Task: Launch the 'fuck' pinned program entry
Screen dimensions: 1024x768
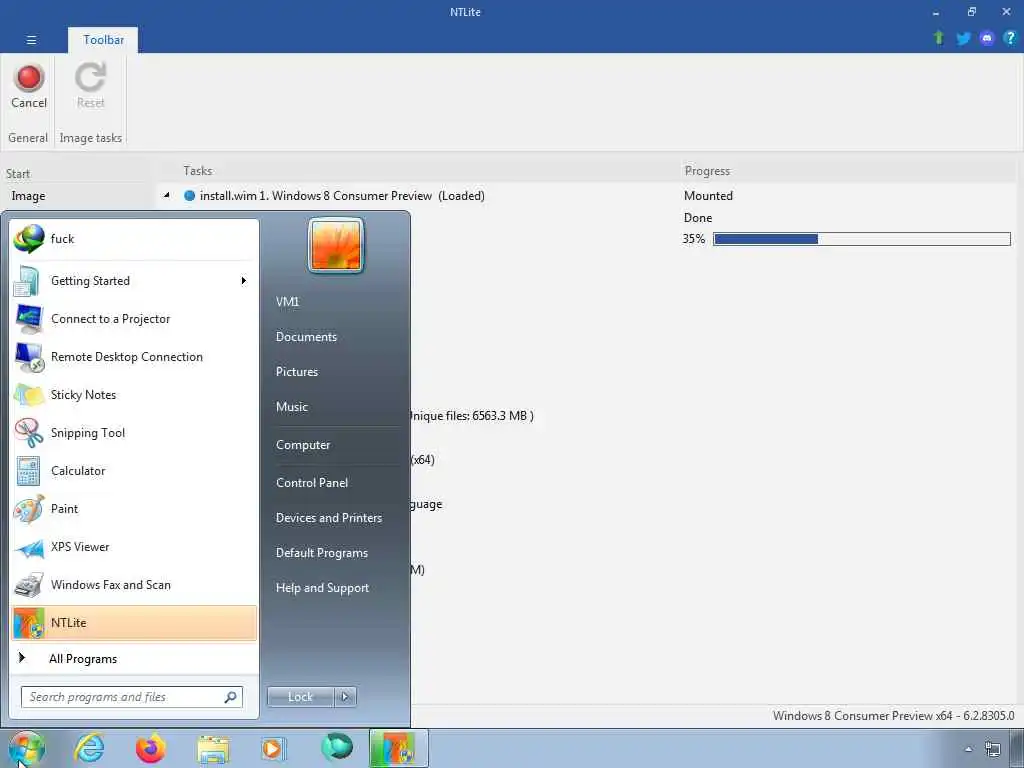Action: tap(134, 239)
